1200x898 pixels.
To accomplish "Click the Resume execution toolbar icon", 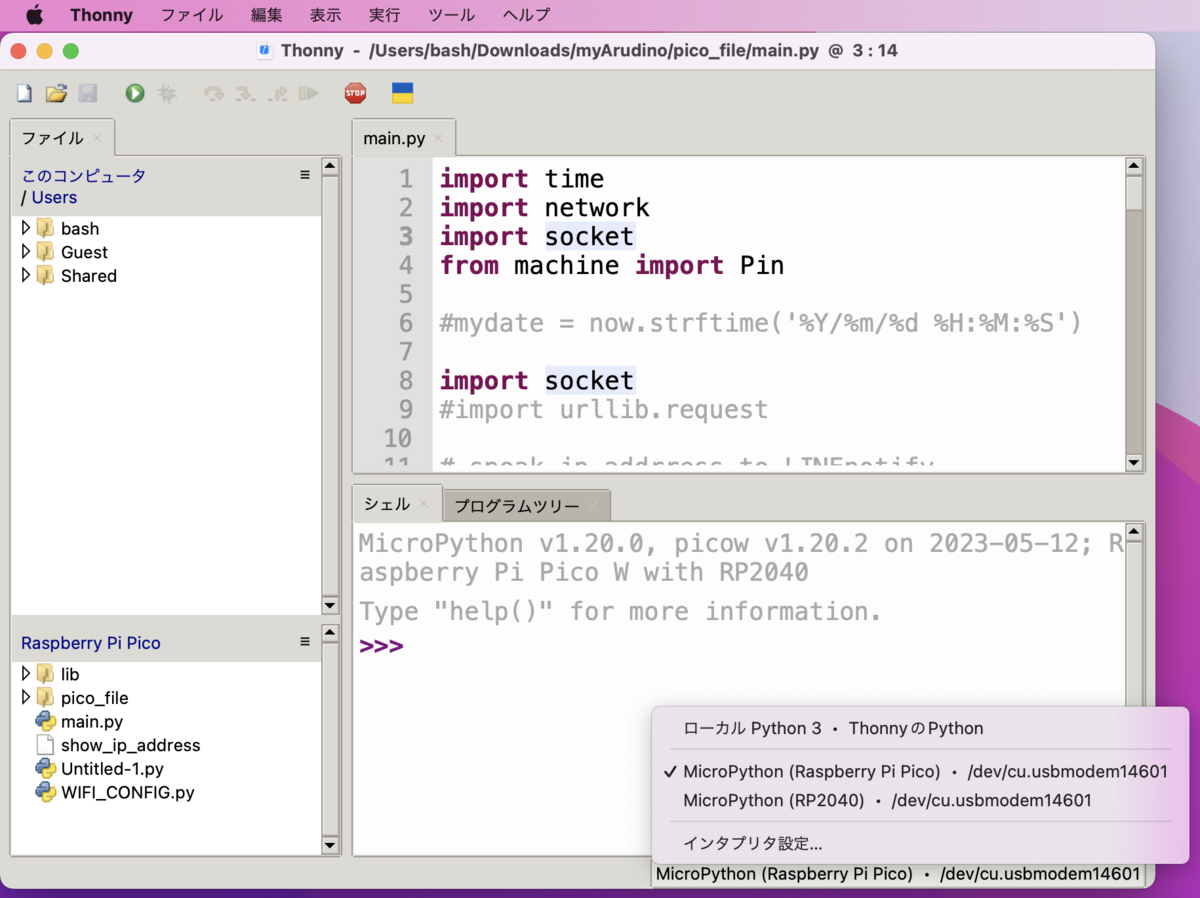I will click(309, 93).
